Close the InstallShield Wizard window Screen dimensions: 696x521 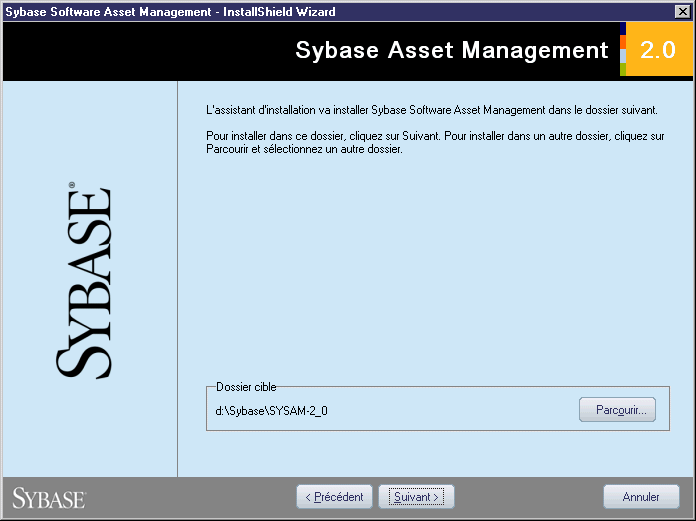click(x=682, y=12)
